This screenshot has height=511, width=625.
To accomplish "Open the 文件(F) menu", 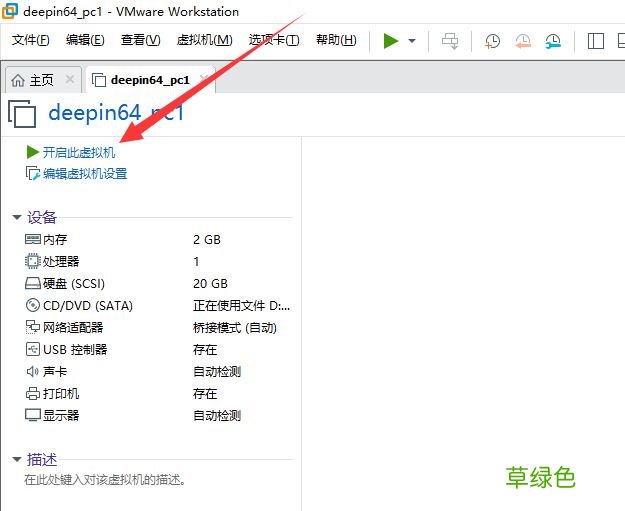I will tap(31, 40).
